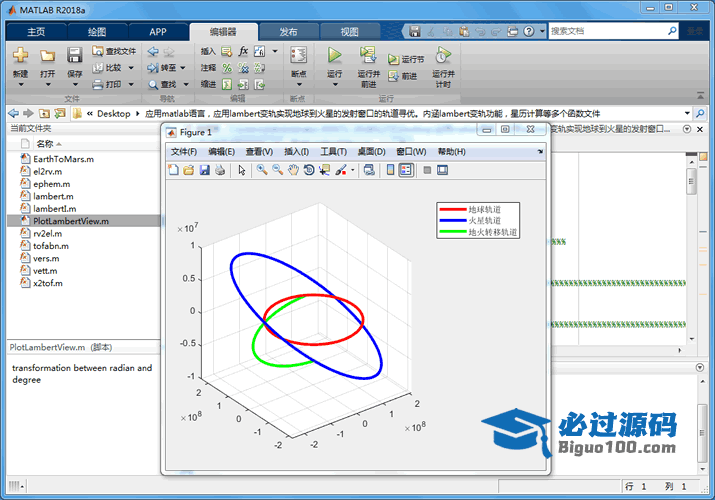Screen dimensions: 715x500
Task: Click the green Run (运行) button
Action: pos(335,57)
